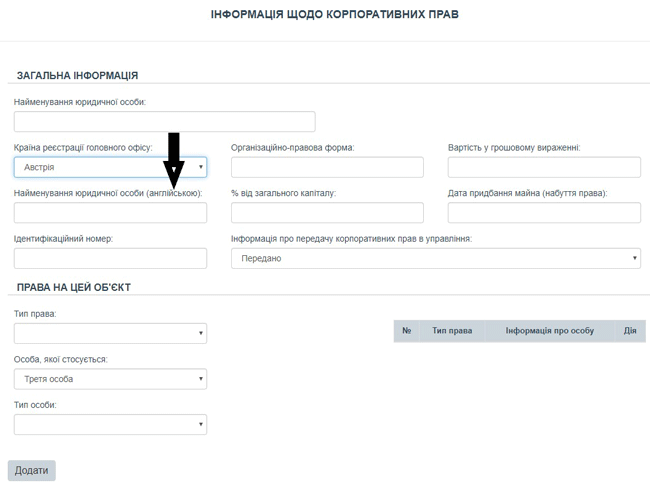Image resolution: width=650 pixels, height=487 pixels.
Task: Select the English legal entity name field
Action: click(x=110, y=213)
